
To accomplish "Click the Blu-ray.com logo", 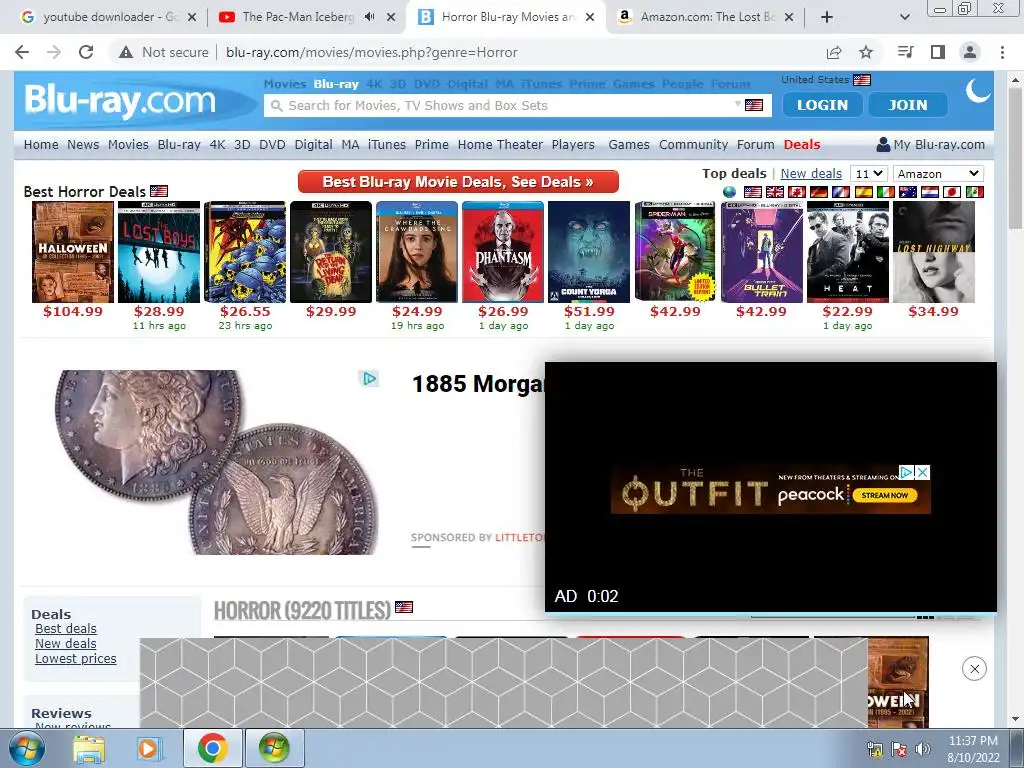I will pyautogui.click(x=120, y=100).
